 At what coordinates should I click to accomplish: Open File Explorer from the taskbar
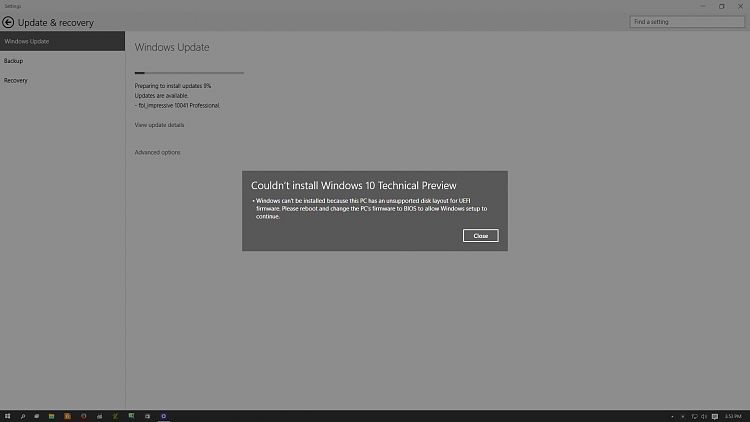coord(51,416)
